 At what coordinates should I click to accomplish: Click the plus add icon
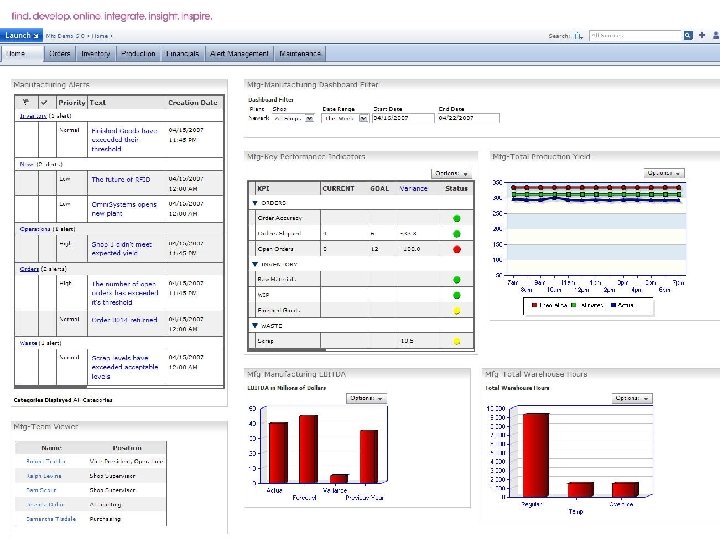click(x=702, y=35)
